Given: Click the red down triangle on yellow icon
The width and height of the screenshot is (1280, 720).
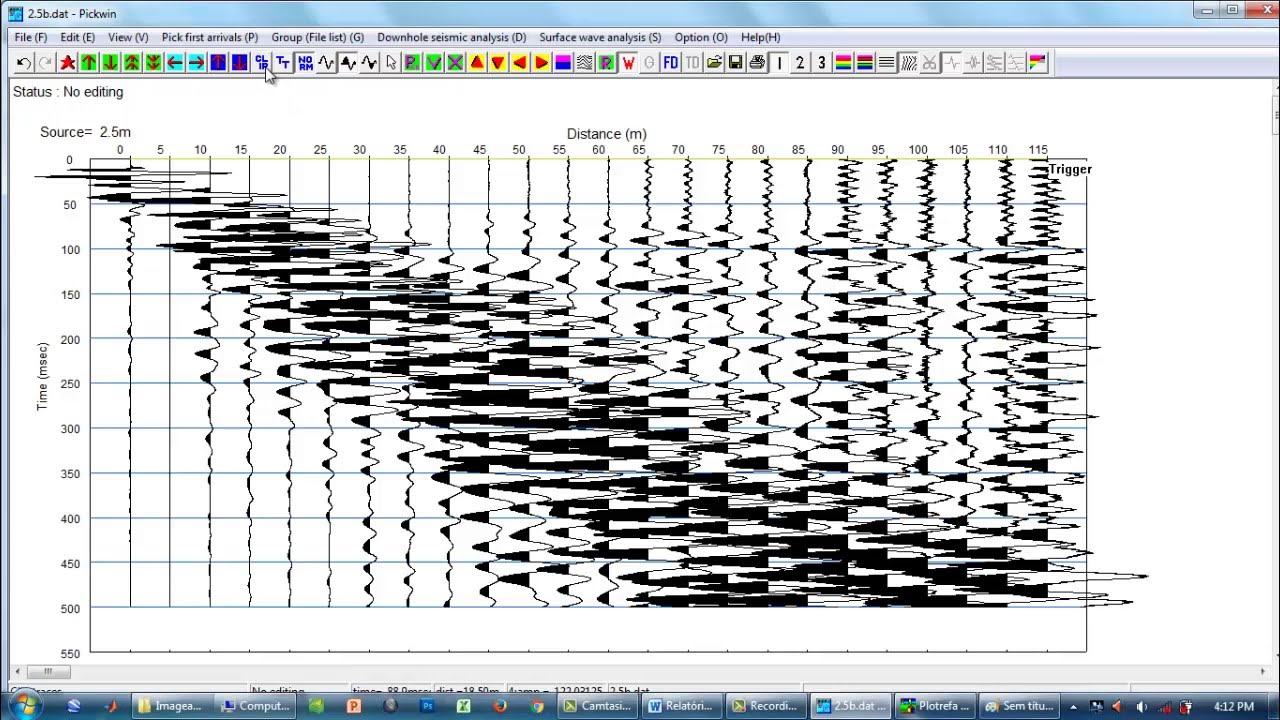Looking at the screenshot, I should 498,63.
